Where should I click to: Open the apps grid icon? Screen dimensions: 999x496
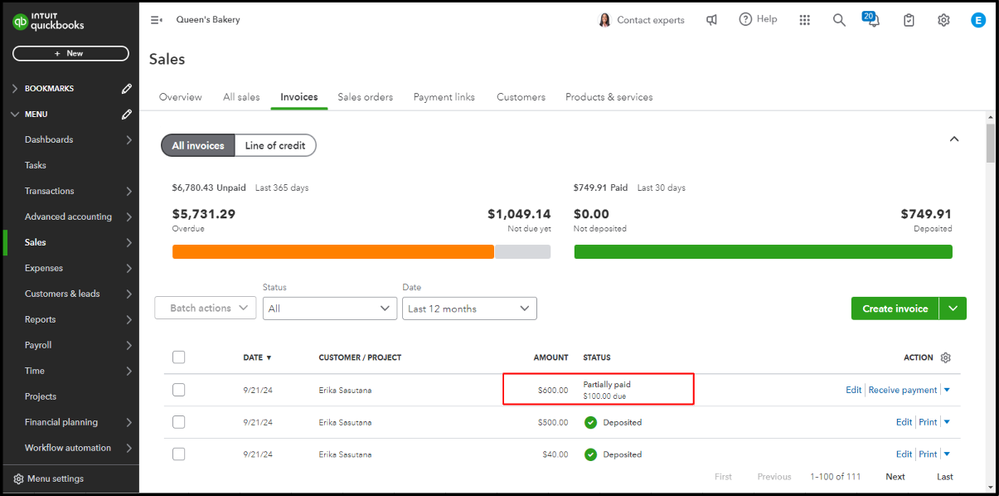pyautogui.click(x=805, y=20)
